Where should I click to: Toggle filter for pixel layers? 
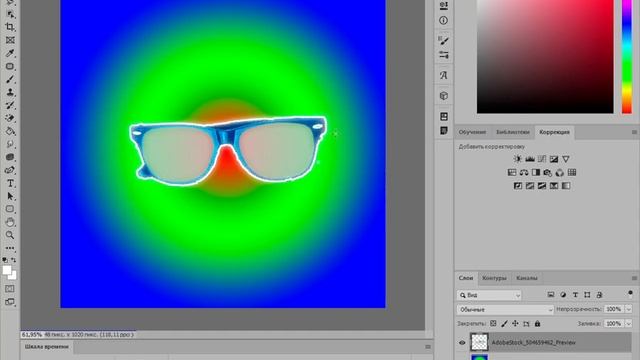(551, 295)
